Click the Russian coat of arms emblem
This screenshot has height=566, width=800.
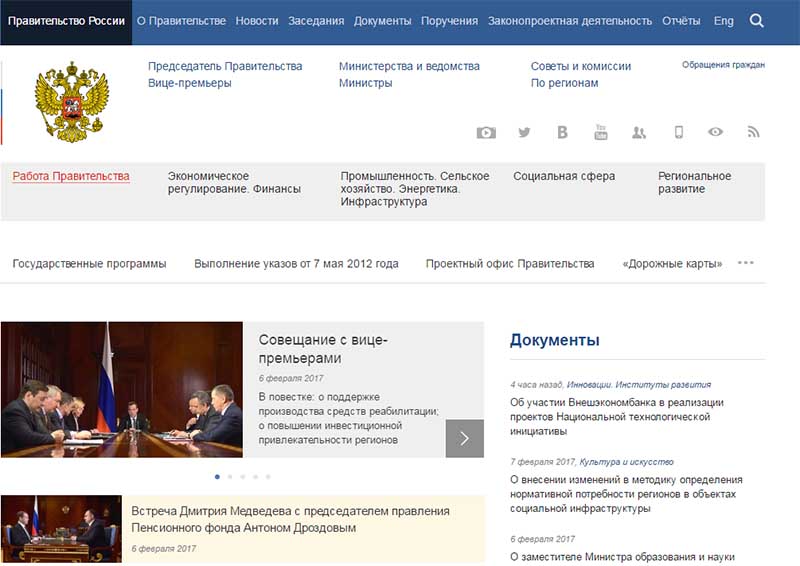pyautogui.click(x=71, y=102)
